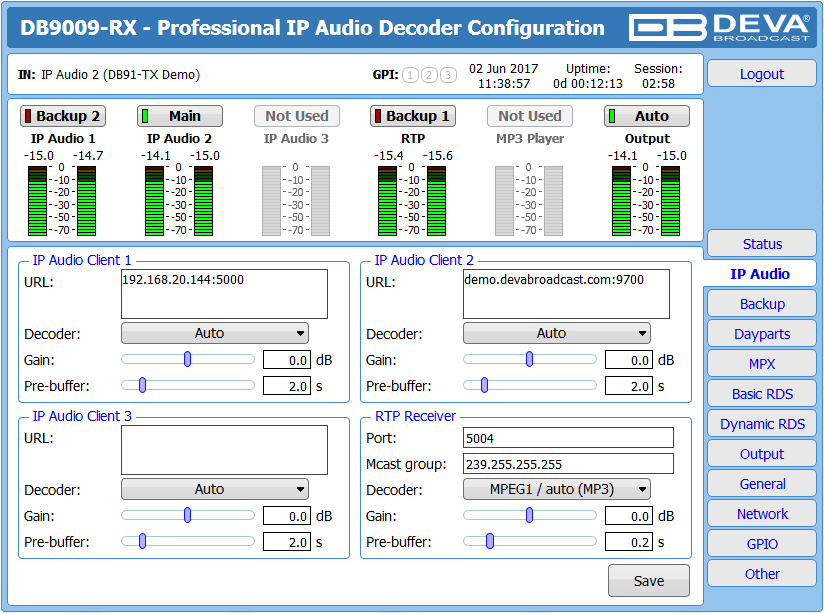Screen dimensions: 824x613
Task: Toggle the Auto mode above Output
Action: pos(646,116)
